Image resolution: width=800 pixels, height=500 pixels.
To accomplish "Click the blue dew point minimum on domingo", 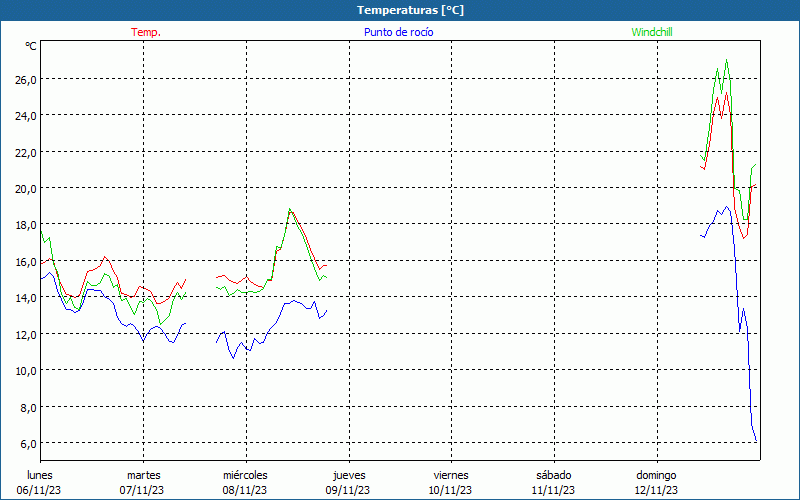I will (x=756, y=441).
